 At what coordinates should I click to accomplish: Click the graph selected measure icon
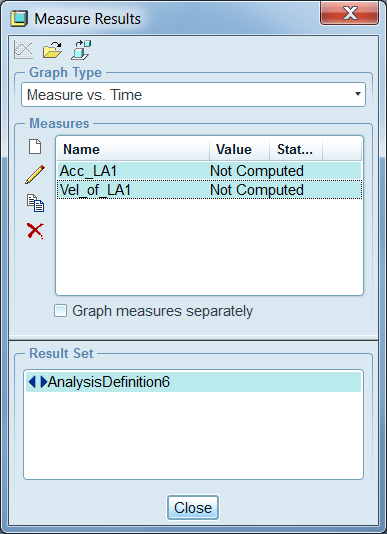pos(23,50)
